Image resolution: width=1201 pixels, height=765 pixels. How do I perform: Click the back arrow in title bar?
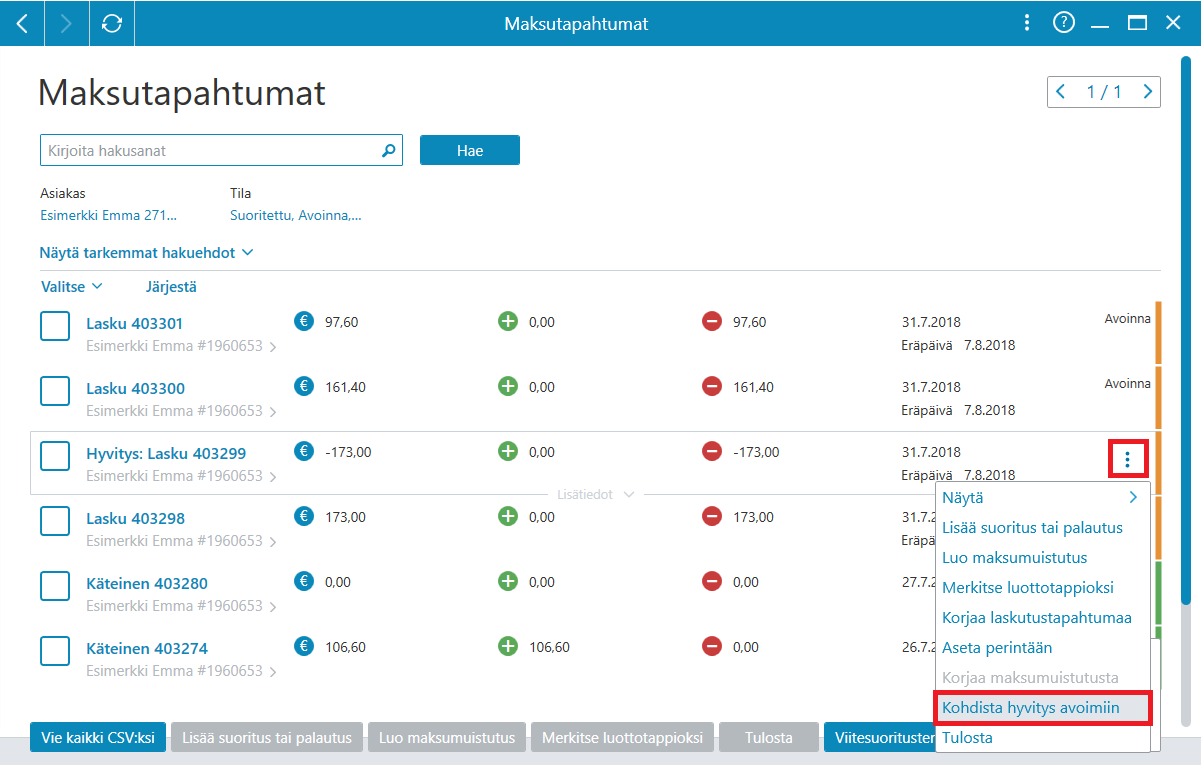[22, 23]
